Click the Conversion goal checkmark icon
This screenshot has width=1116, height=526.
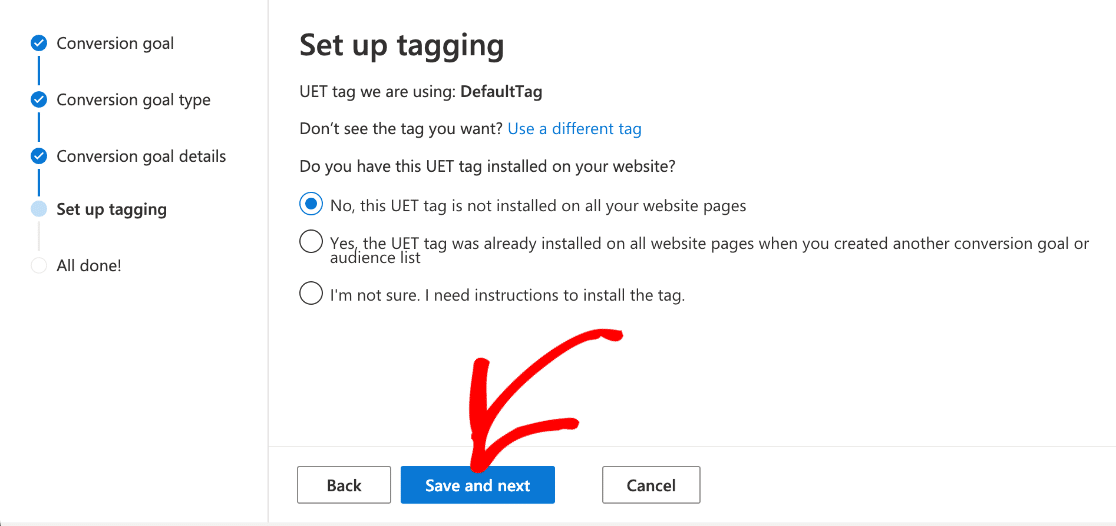39,44
